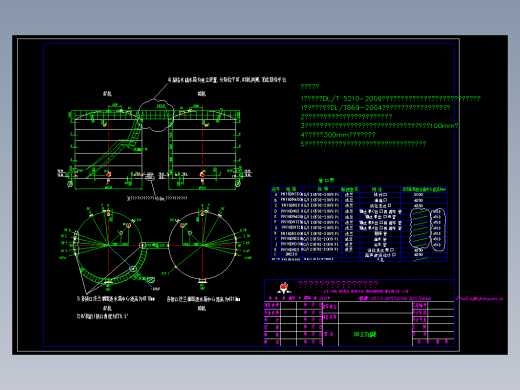Select the cyan diagonal line in the left plan view
520x390 pixels.
pyautogui.click(x=131, y=266)
